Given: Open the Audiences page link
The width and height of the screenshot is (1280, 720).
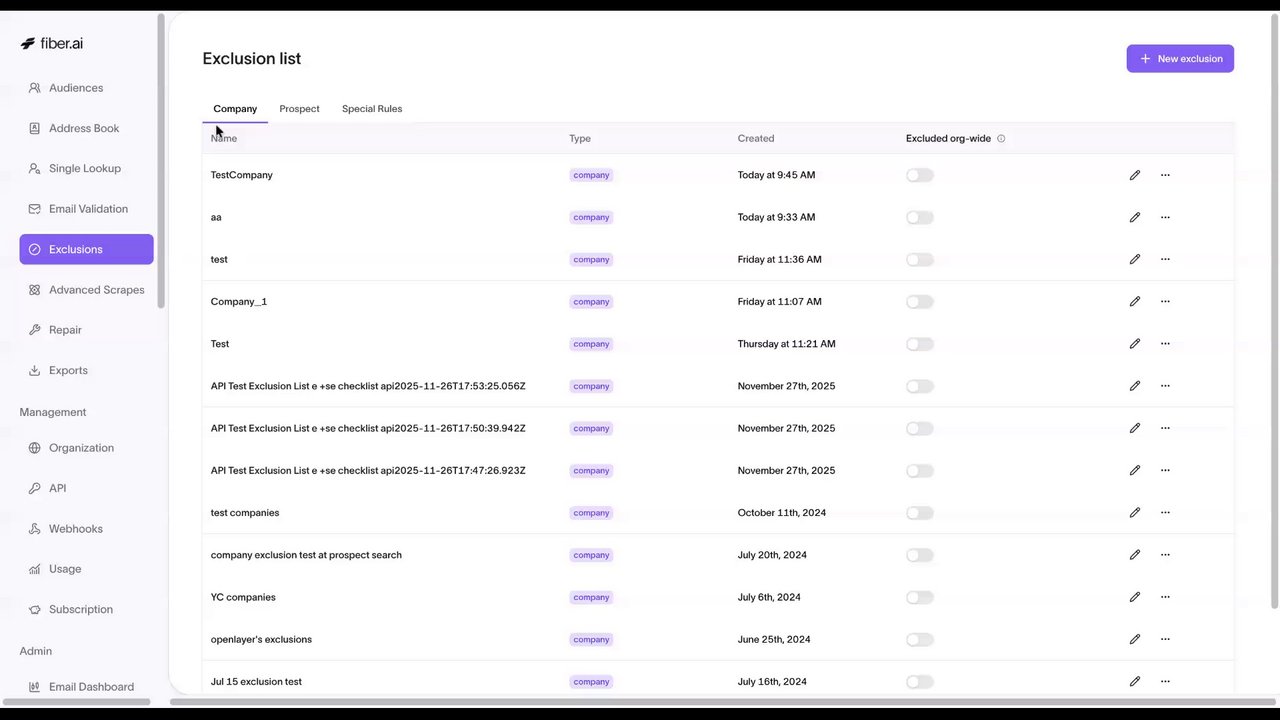Looking at the screenshot, I should click(76, 88).
